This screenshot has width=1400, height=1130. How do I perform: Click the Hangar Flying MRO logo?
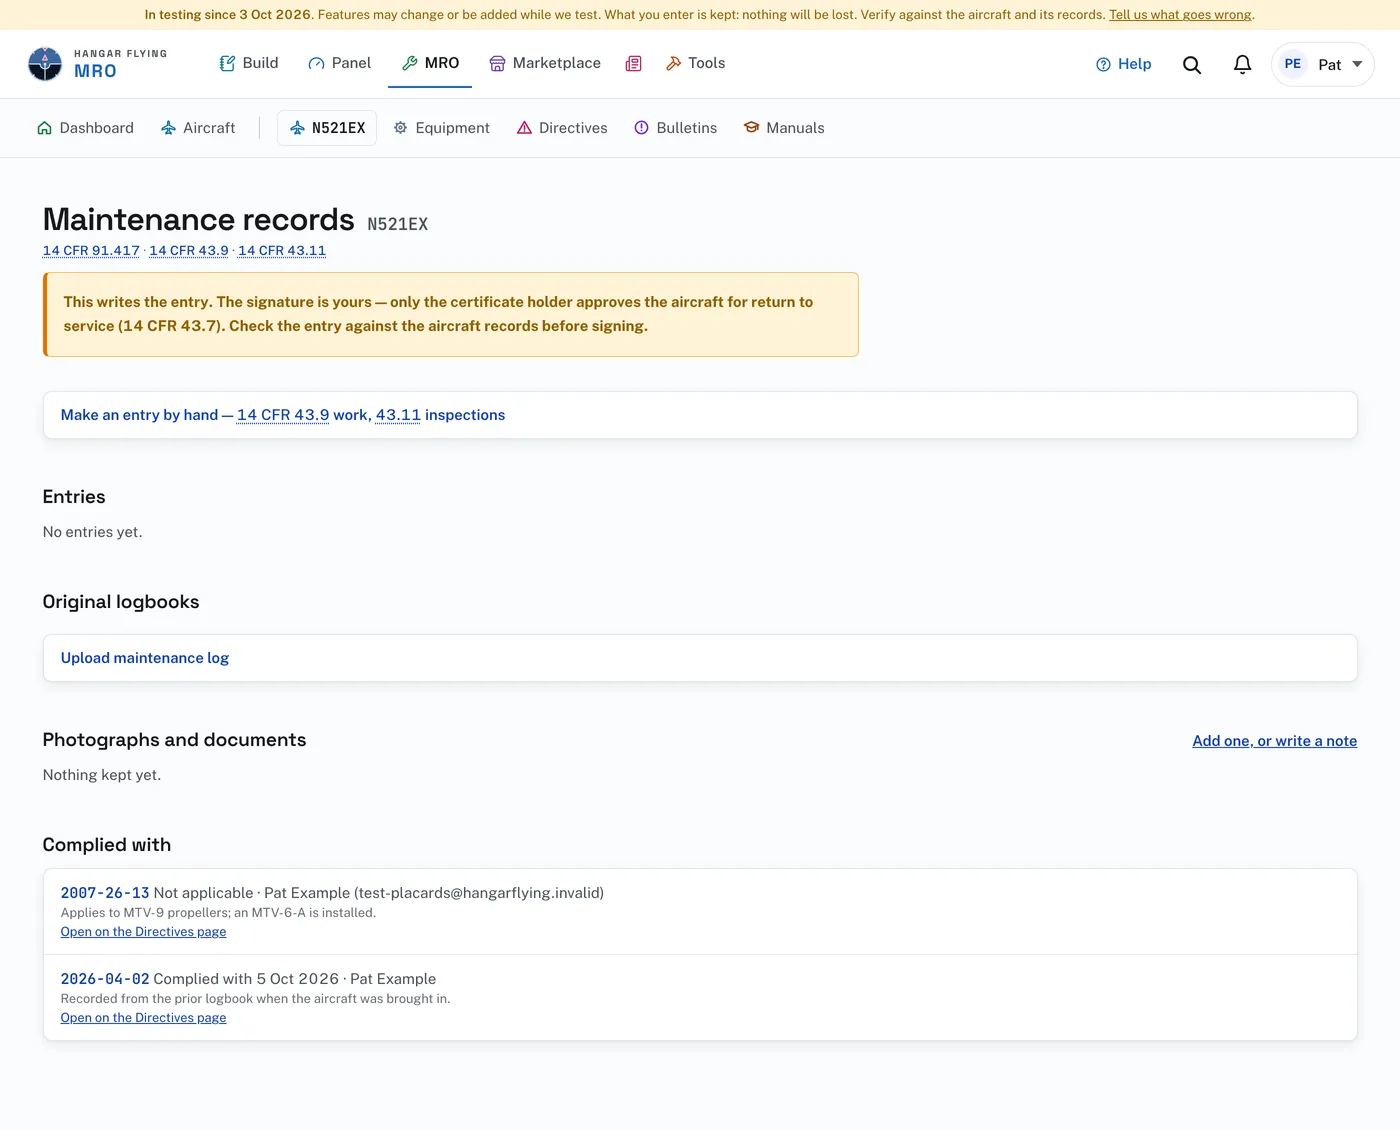97,64
